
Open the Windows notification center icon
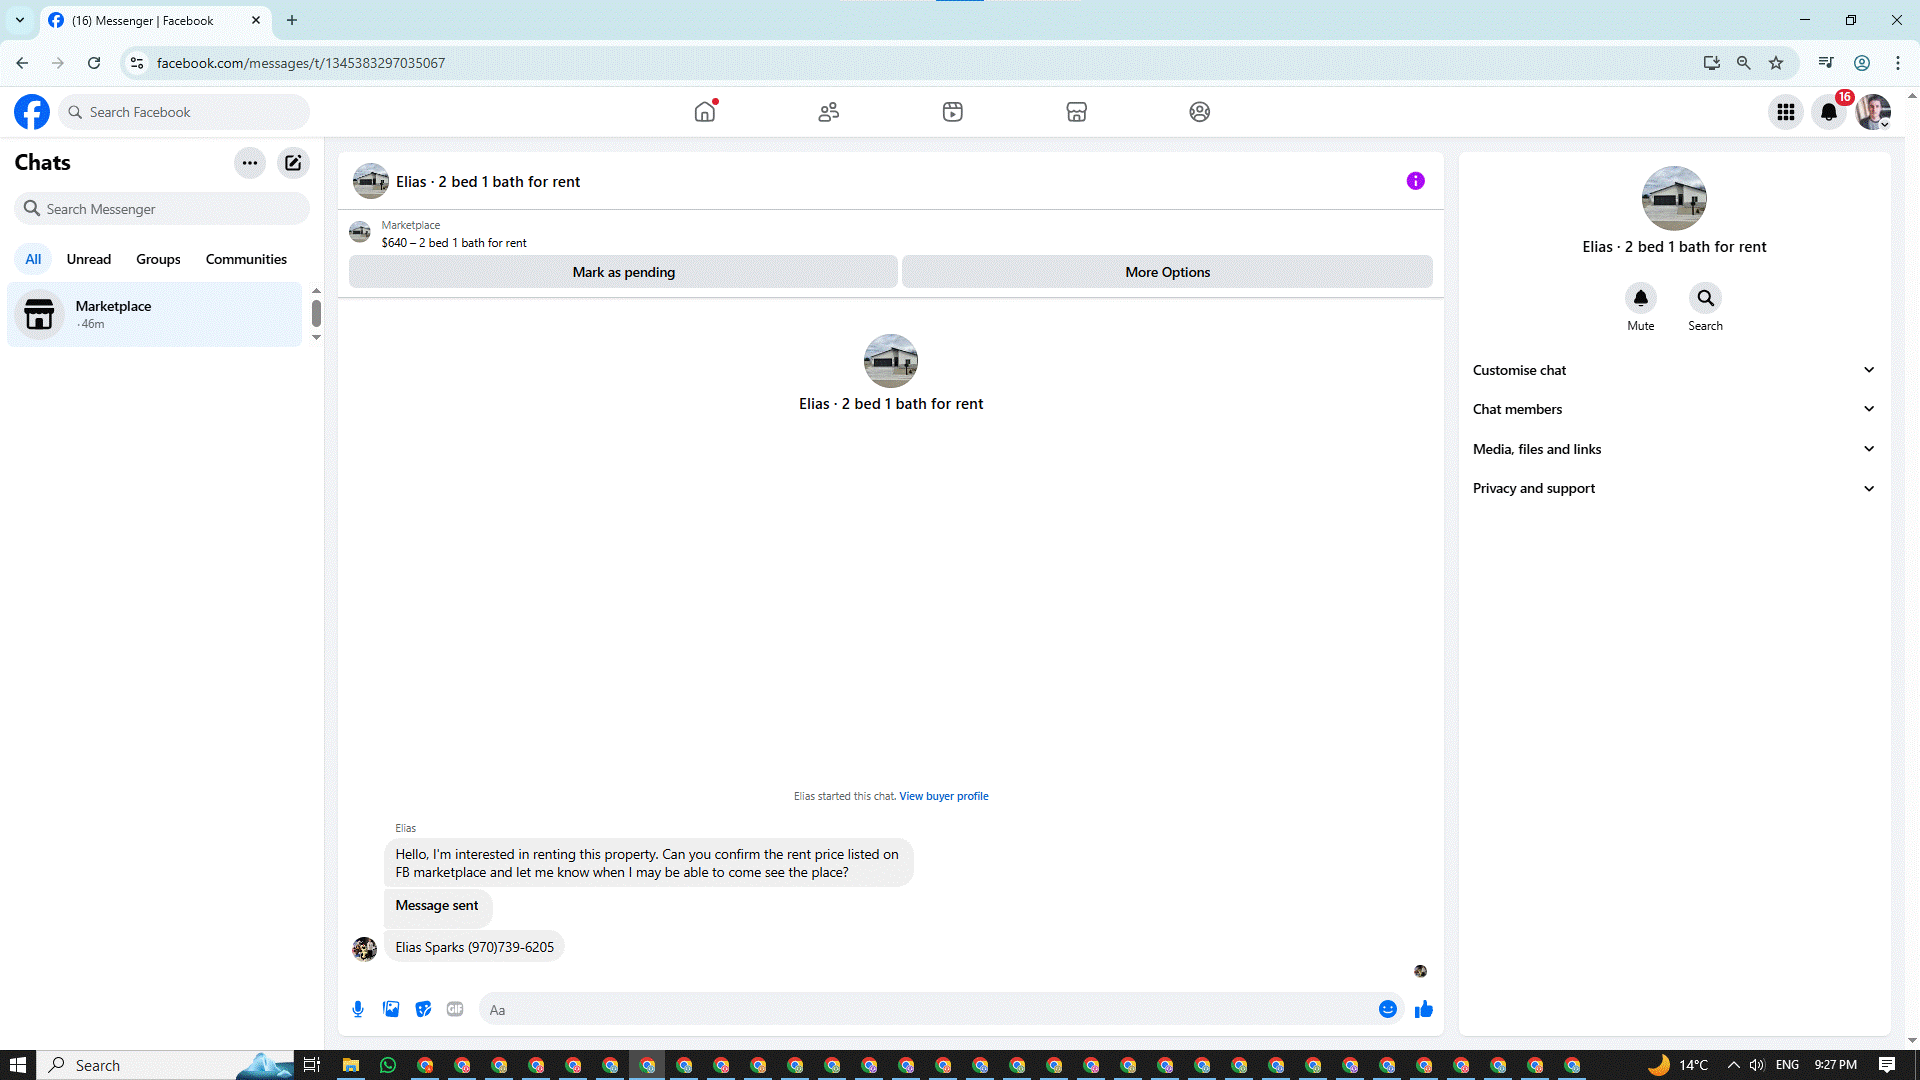[x=1887, y=1065]
